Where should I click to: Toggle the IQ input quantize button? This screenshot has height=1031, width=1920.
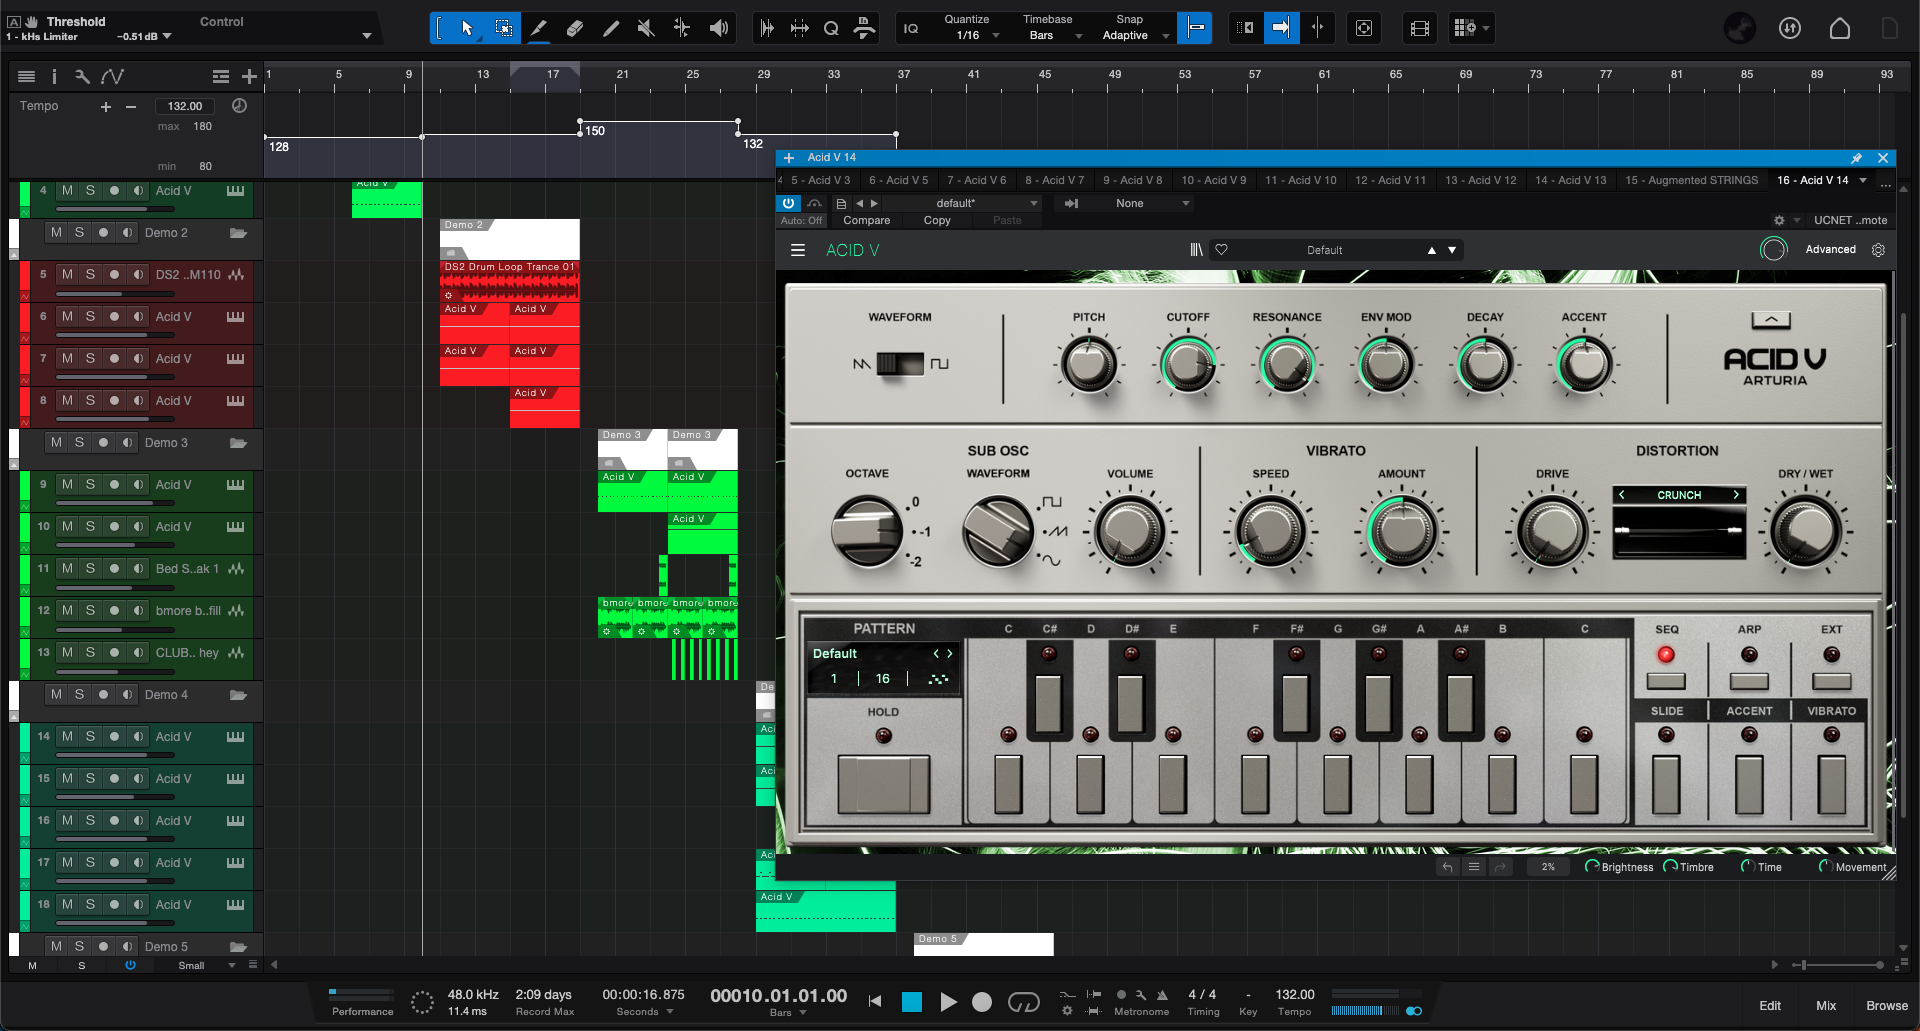coord(911,28)
